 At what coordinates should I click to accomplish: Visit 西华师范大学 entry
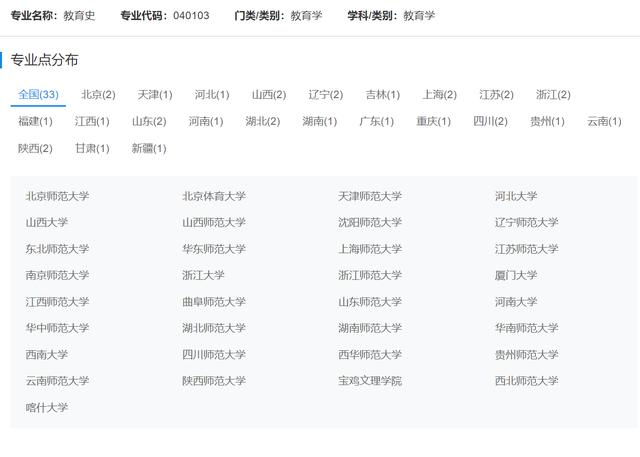pyautogui.click(x=370, y=355)
